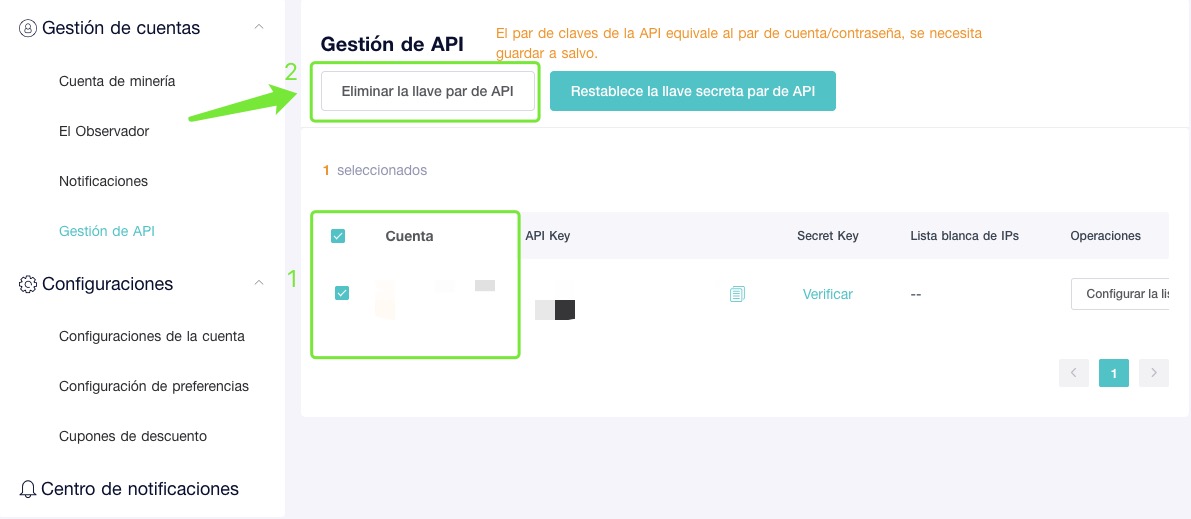This screenshot has width=1191, height=519.
Task: Click Eliminar la llave par de API
Action: click(428, 91)
